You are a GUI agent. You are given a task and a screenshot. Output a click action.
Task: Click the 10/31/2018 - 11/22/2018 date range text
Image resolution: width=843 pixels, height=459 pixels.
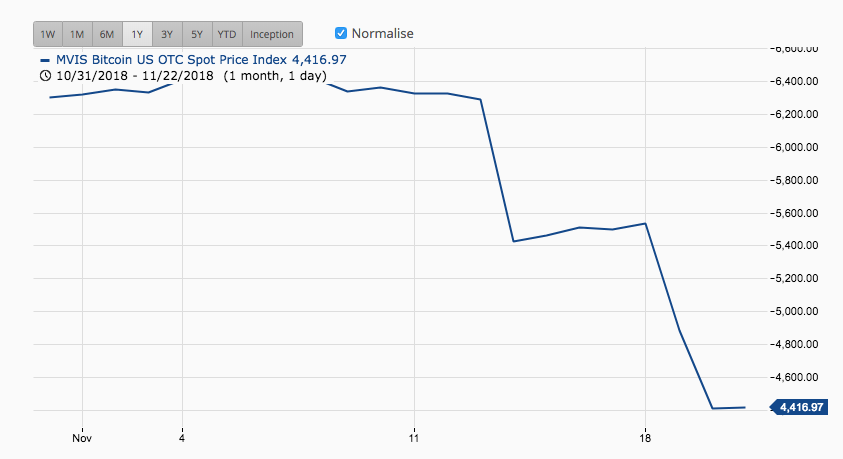(135, 76)
